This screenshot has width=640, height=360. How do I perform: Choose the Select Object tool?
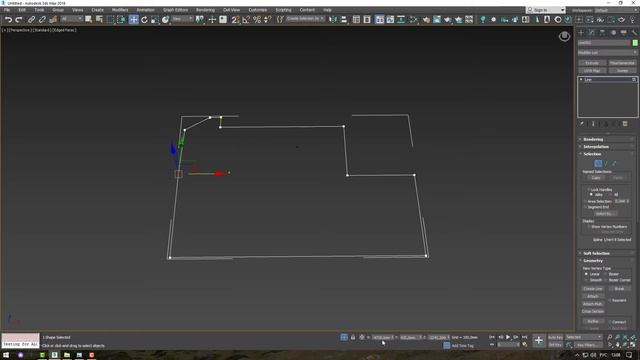click(89, 20)
